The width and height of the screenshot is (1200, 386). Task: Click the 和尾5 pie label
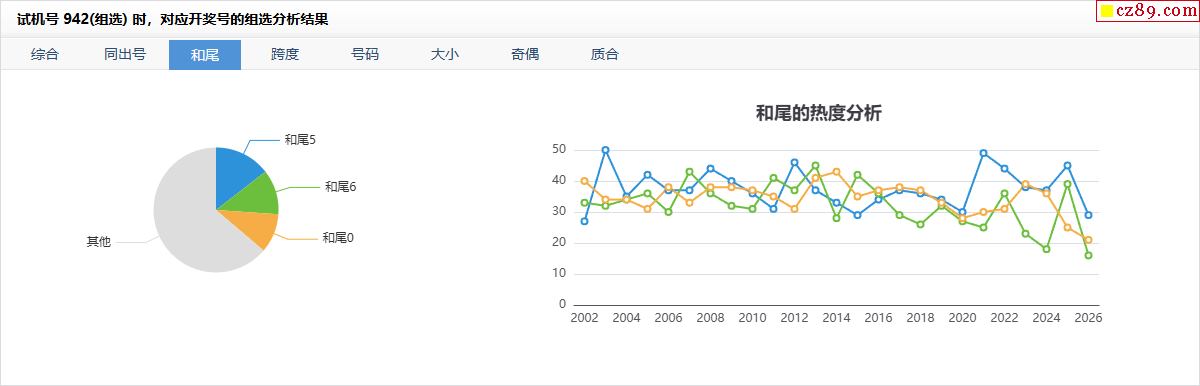(300, 140)
